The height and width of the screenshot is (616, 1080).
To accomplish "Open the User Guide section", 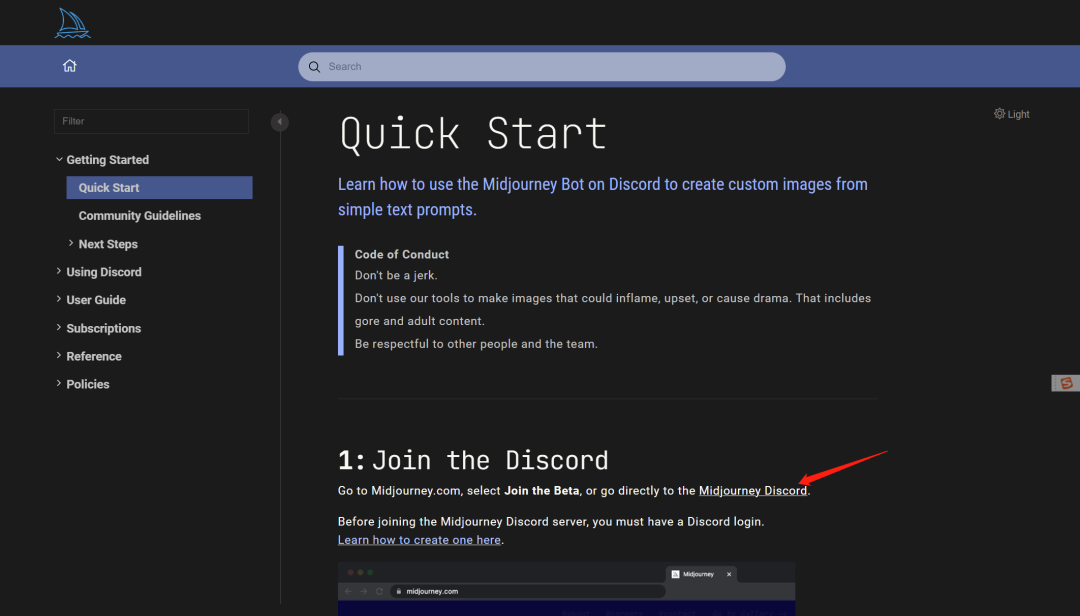I will pos(96,300).
